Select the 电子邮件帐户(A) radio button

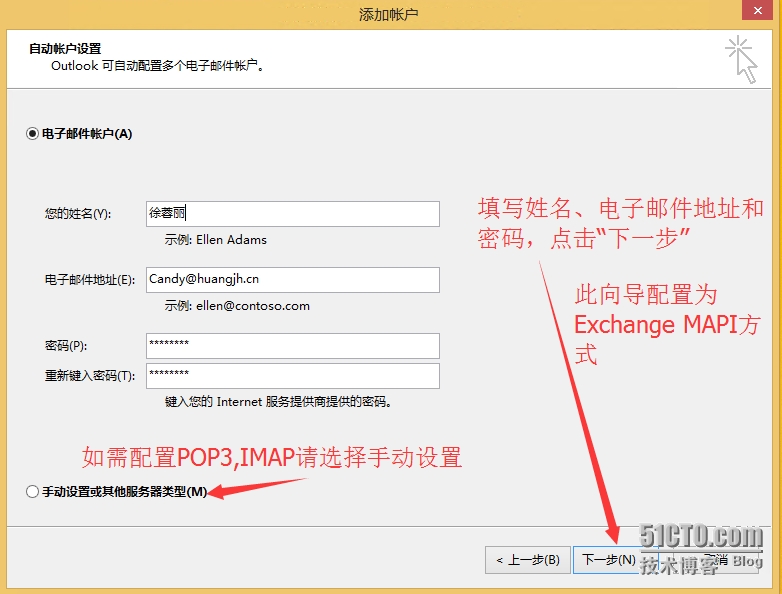(33, 133)
